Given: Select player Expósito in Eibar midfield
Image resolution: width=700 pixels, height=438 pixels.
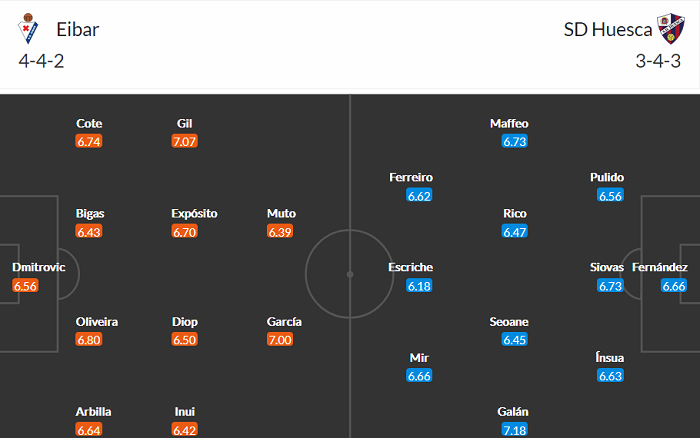Looking at the screenshot, I should (x=194, y=214).
